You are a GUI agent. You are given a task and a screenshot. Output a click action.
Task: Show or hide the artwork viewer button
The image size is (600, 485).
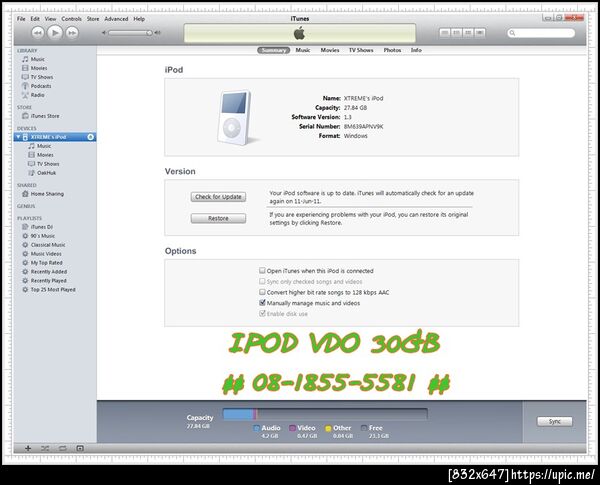coord(80,448)
